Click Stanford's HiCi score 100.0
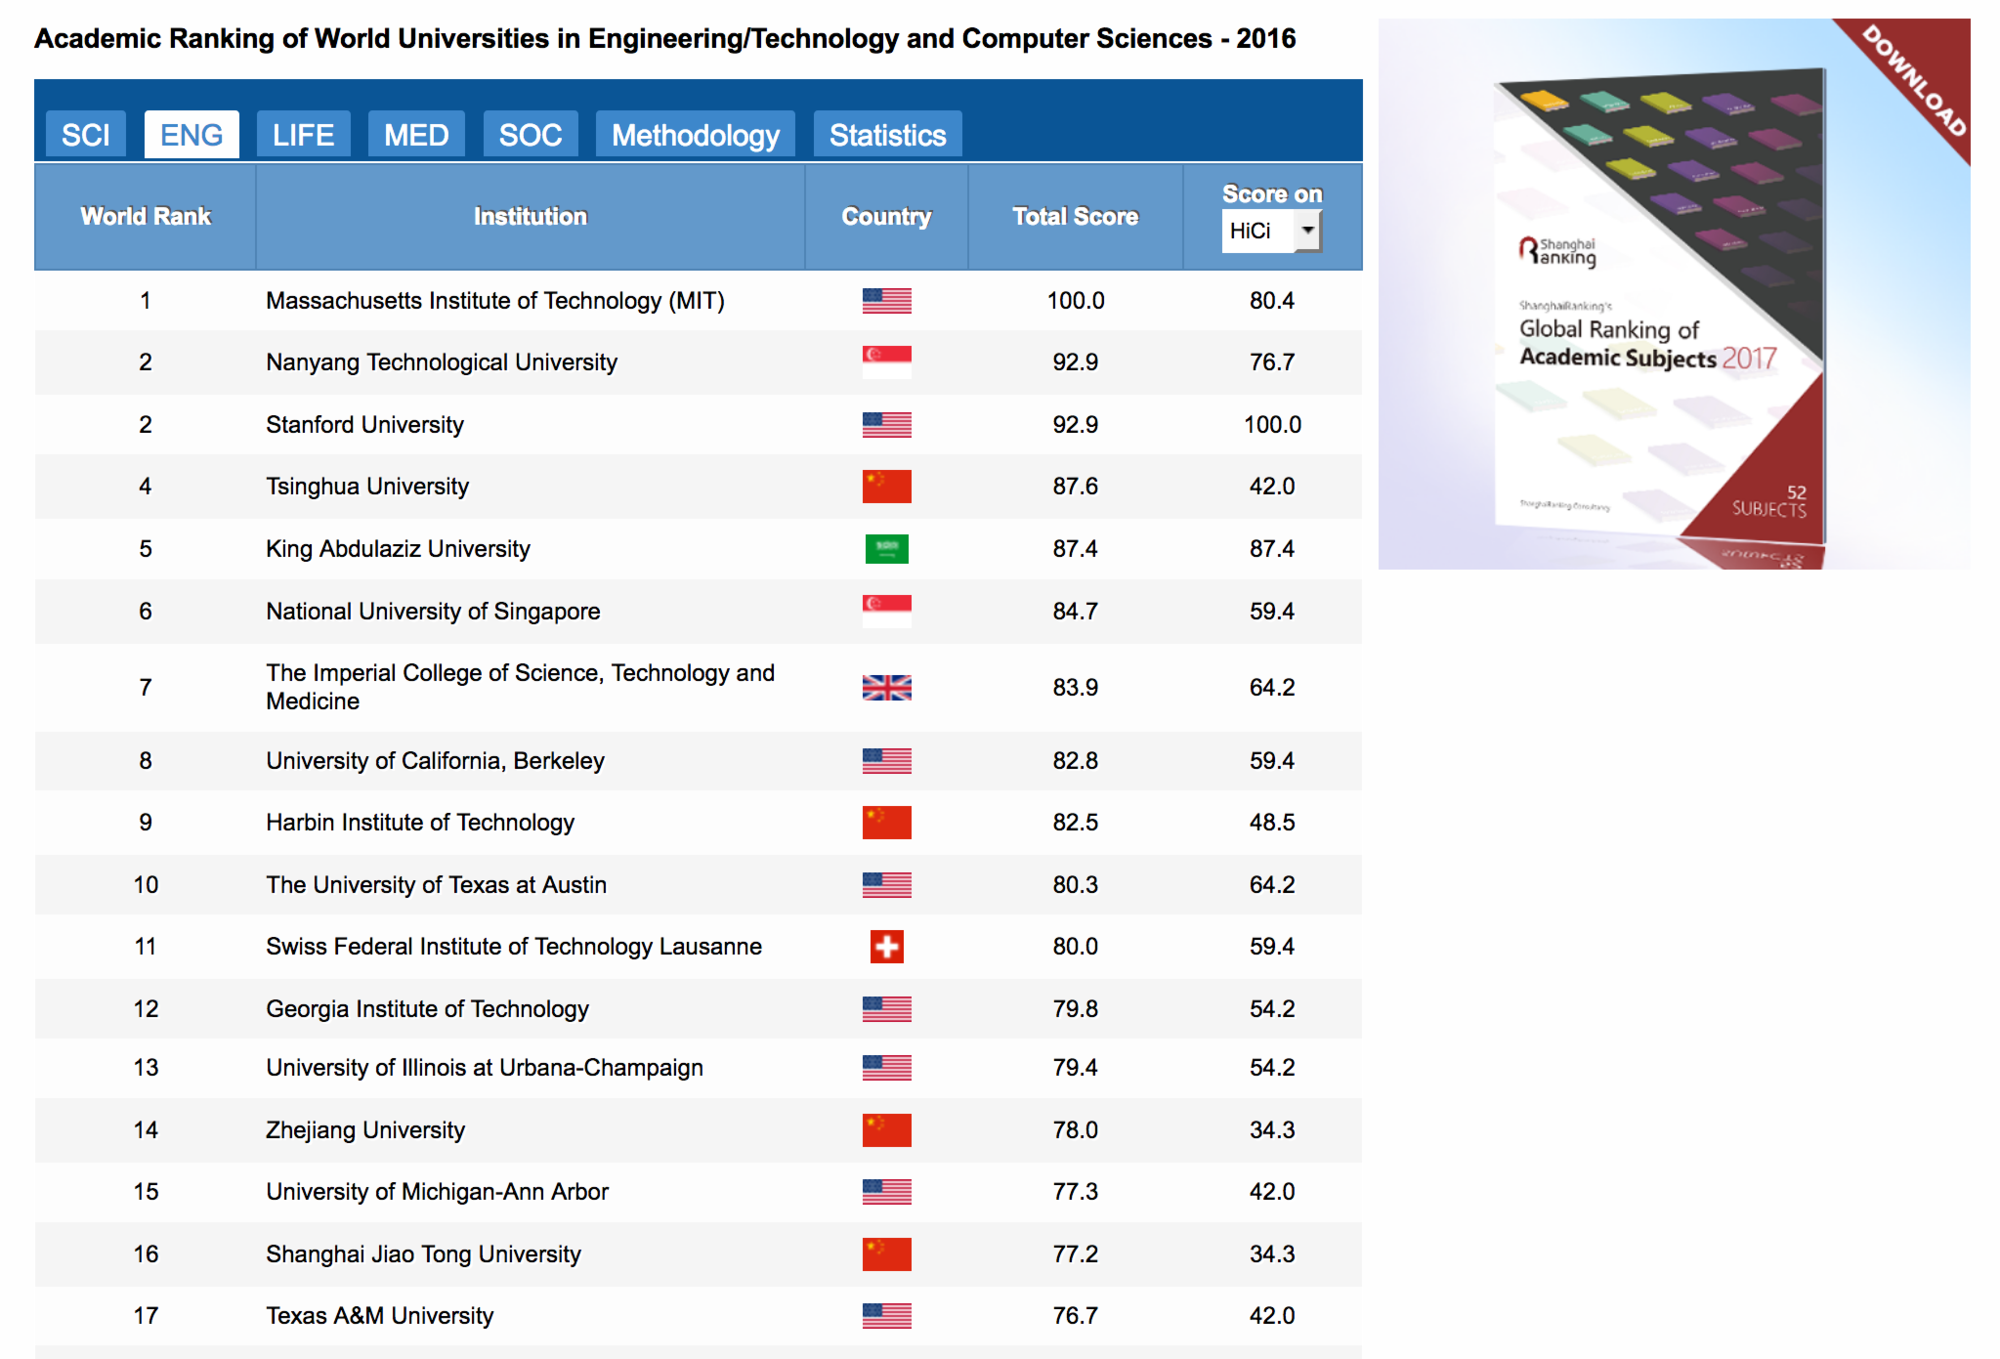 point(1272,425)
